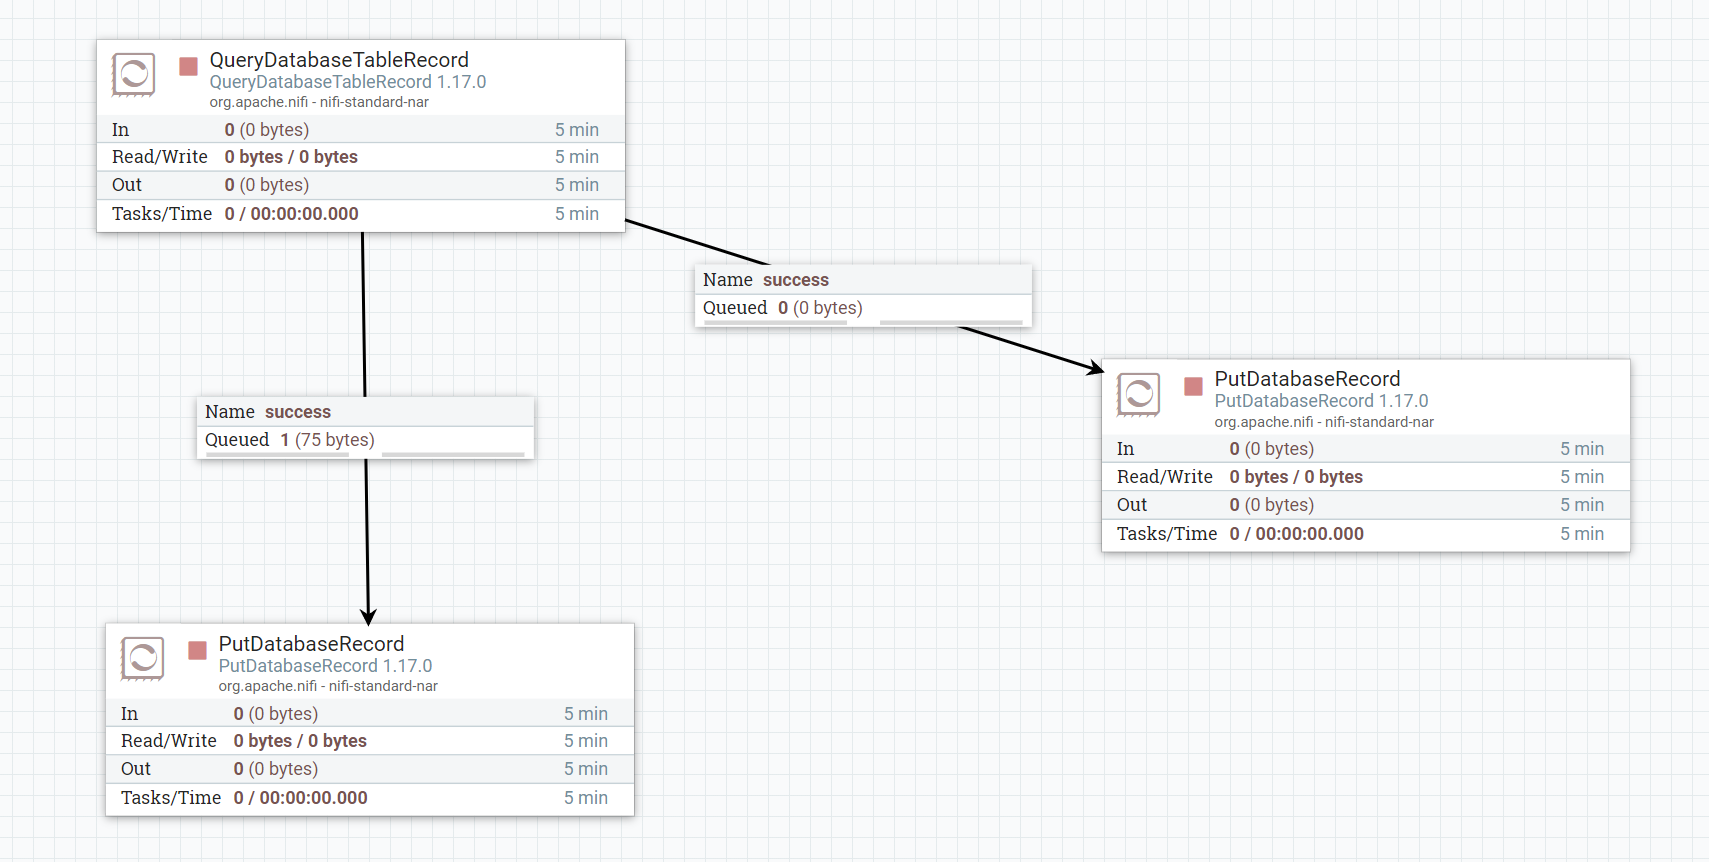
Task: Click the Read/Write row of the right-hand PutDatabaseRecord
Action: 1365,477
